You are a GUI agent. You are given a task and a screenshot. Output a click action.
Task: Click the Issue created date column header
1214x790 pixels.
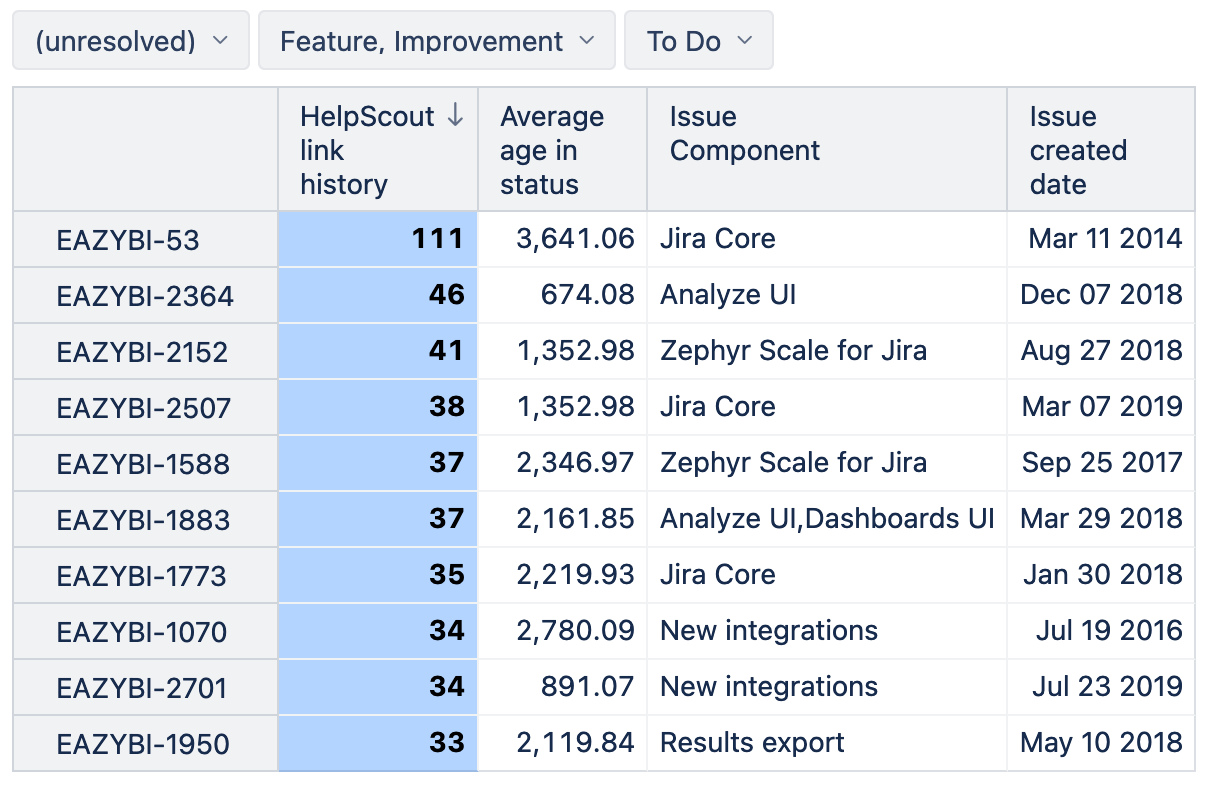tap(1101, 150)
